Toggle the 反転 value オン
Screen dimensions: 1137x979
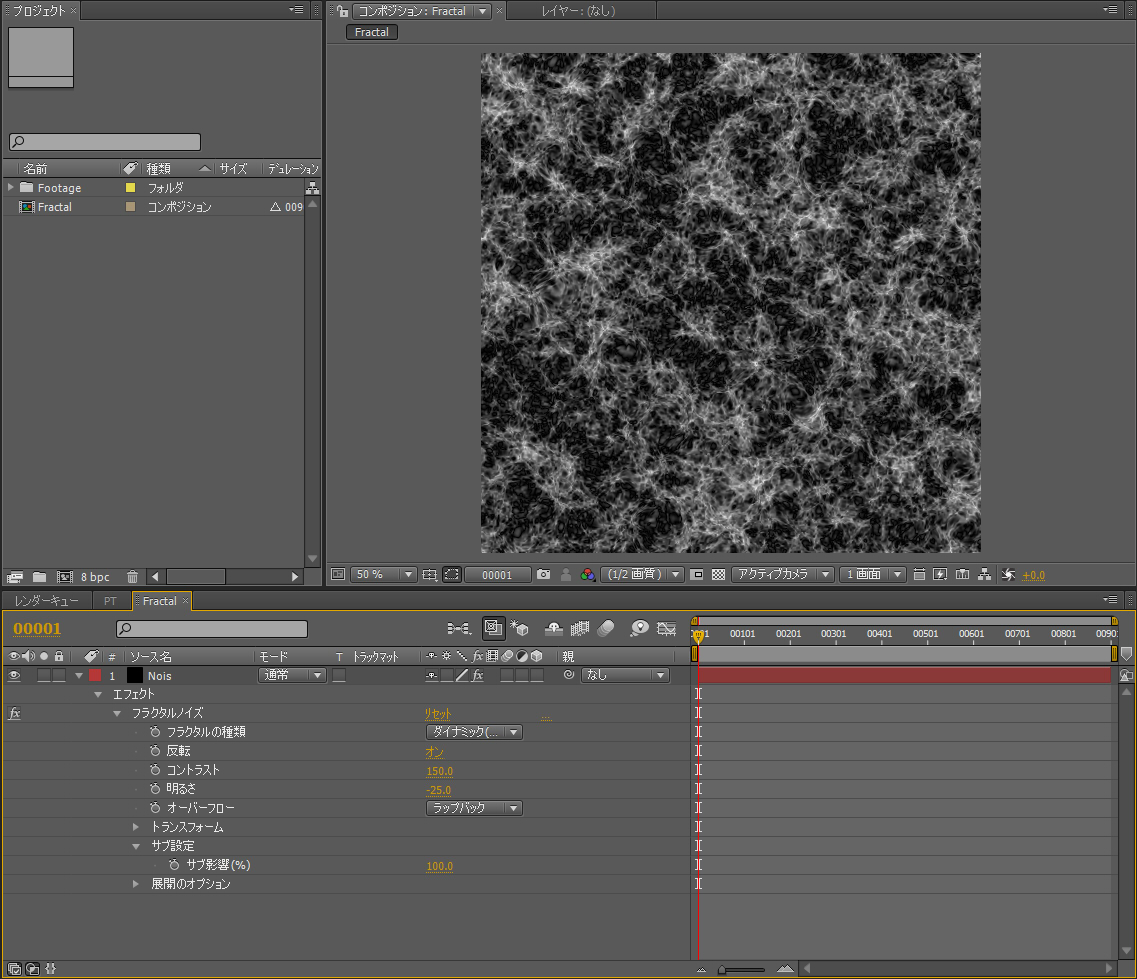(x=434, y=752)
